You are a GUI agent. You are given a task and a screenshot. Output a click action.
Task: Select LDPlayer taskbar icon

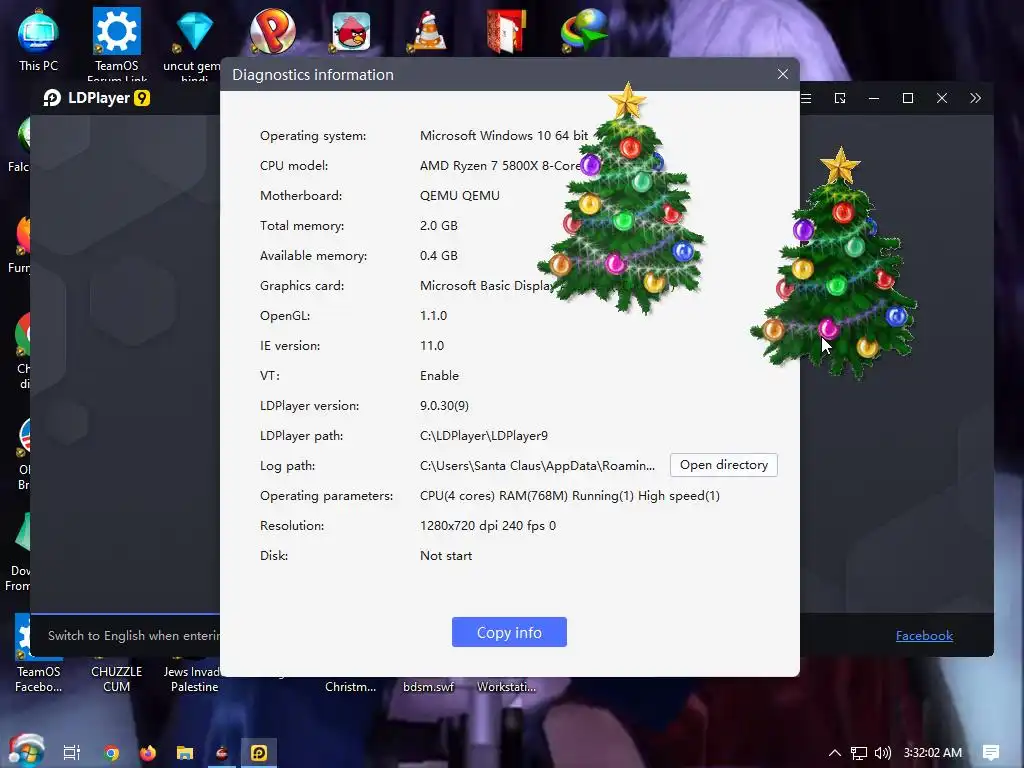point(259,753)
